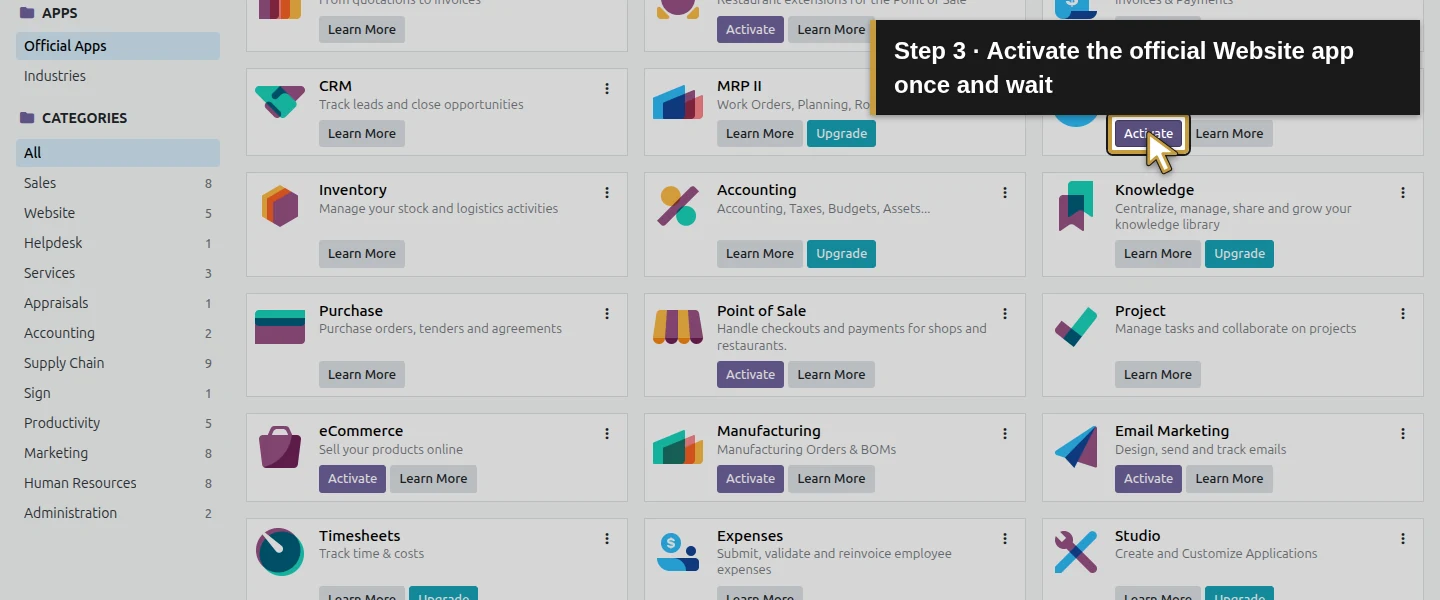
Task: Click the Inventory app icon
Action: 280,206
